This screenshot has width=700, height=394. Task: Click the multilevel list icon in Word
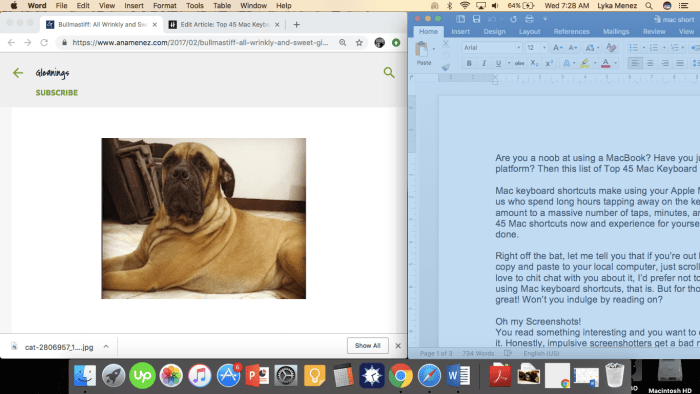[x=674, y=47]
